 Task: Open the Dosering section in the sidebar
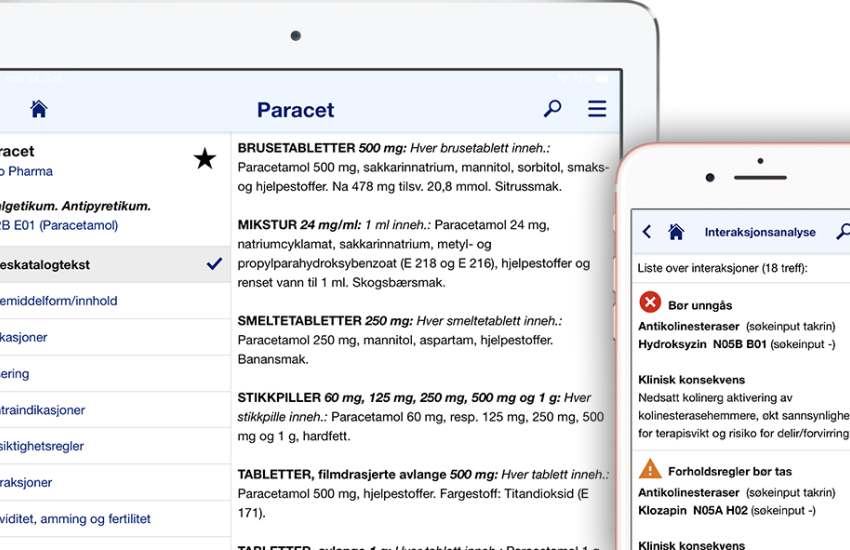tap(115, 373)
